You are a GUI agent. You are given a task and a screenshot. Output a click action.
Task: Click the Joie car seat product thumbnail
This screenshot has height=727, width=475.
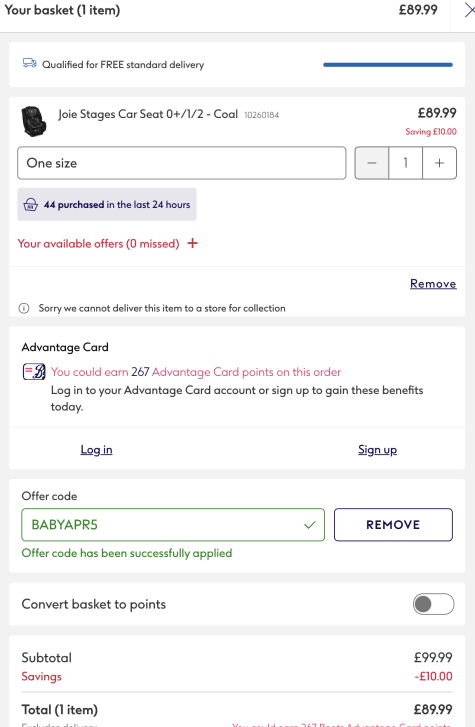(x=34, y=121)
